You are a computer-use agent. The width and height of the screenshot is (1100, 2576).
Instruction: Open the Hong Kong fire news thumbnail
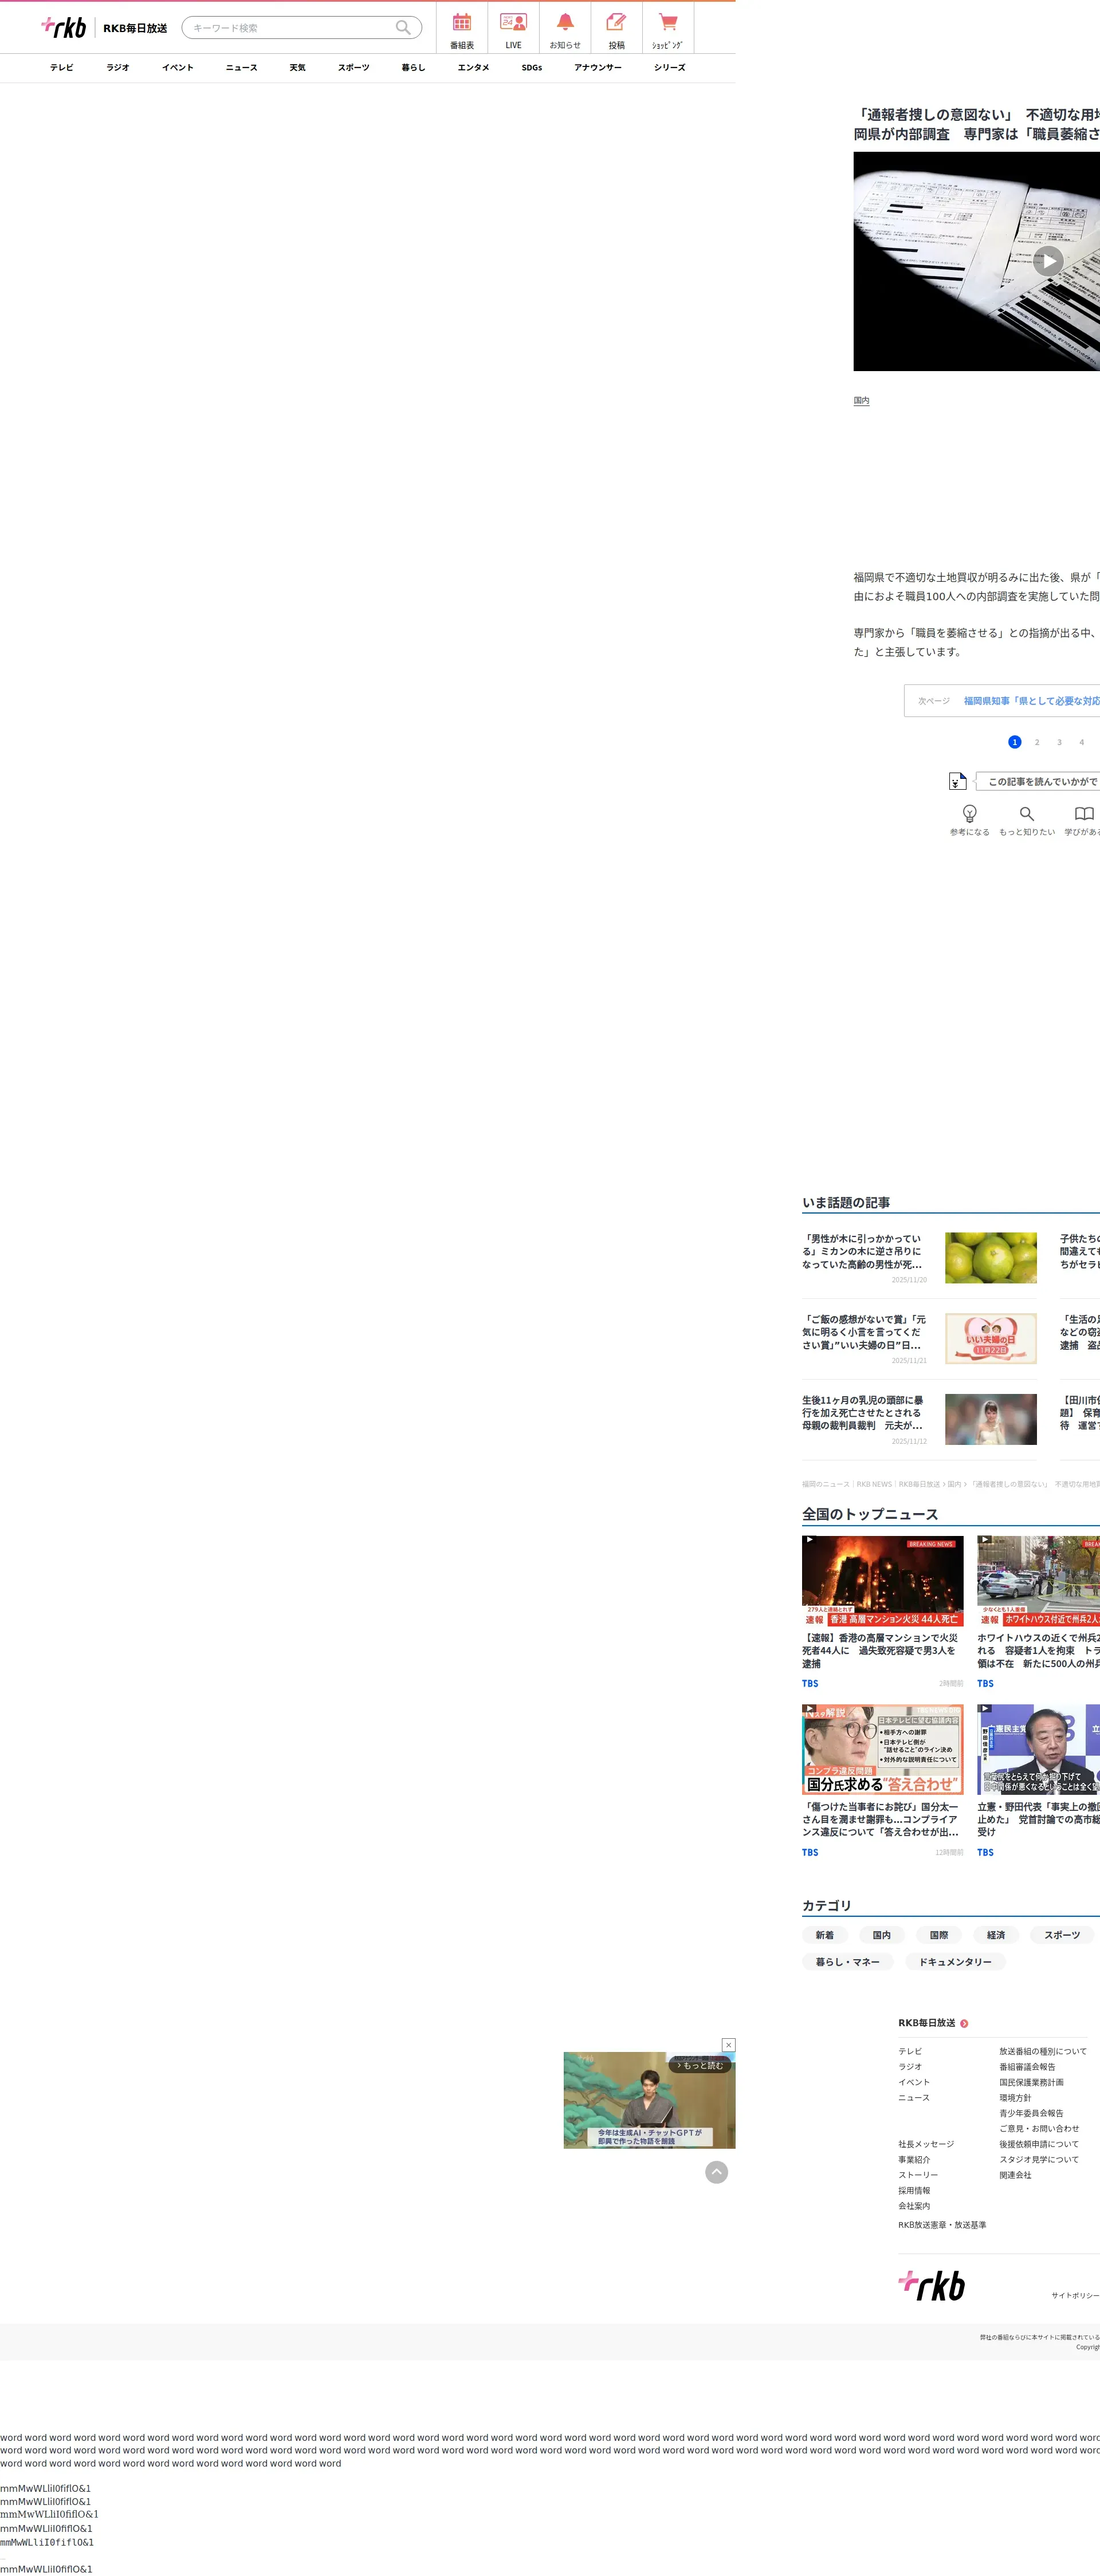pos(882,1581)
